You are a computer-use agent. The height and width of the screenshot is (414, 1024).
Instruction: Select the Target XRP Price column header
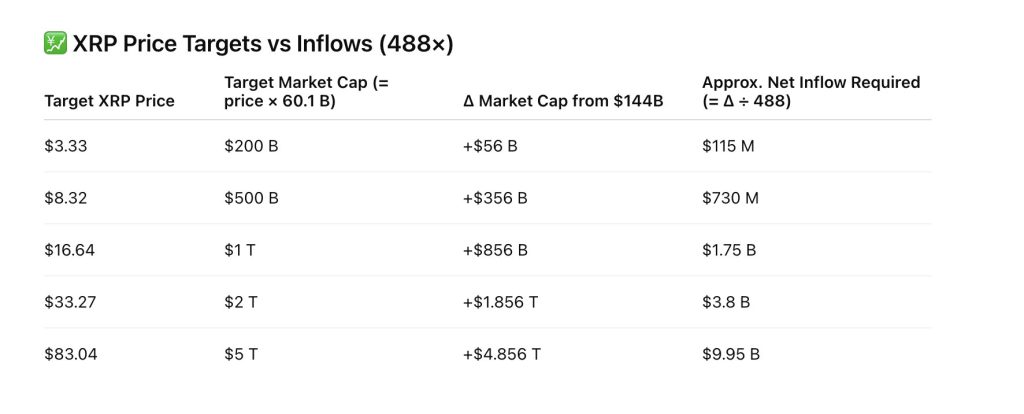tap(109, 101)
